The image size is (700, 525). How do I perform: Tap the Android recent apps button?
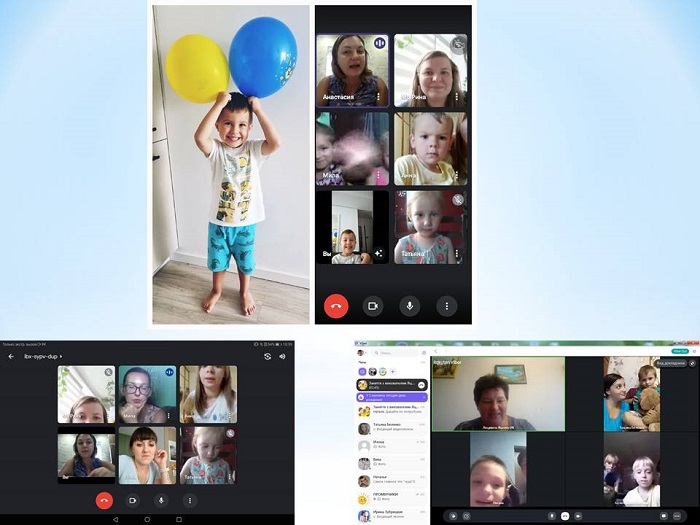pos(179,519)
